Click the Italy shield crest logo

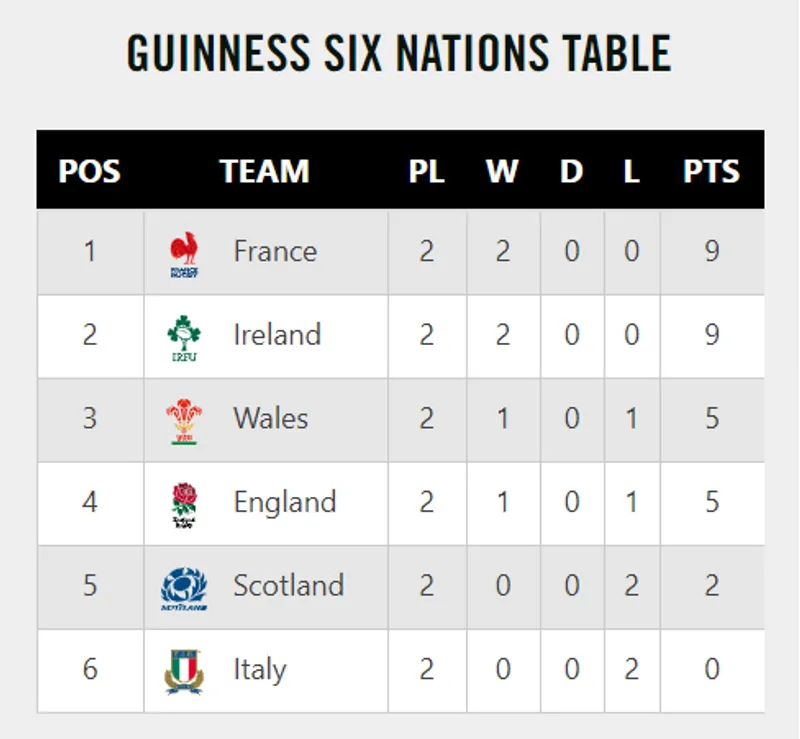[x=184, y=672]
